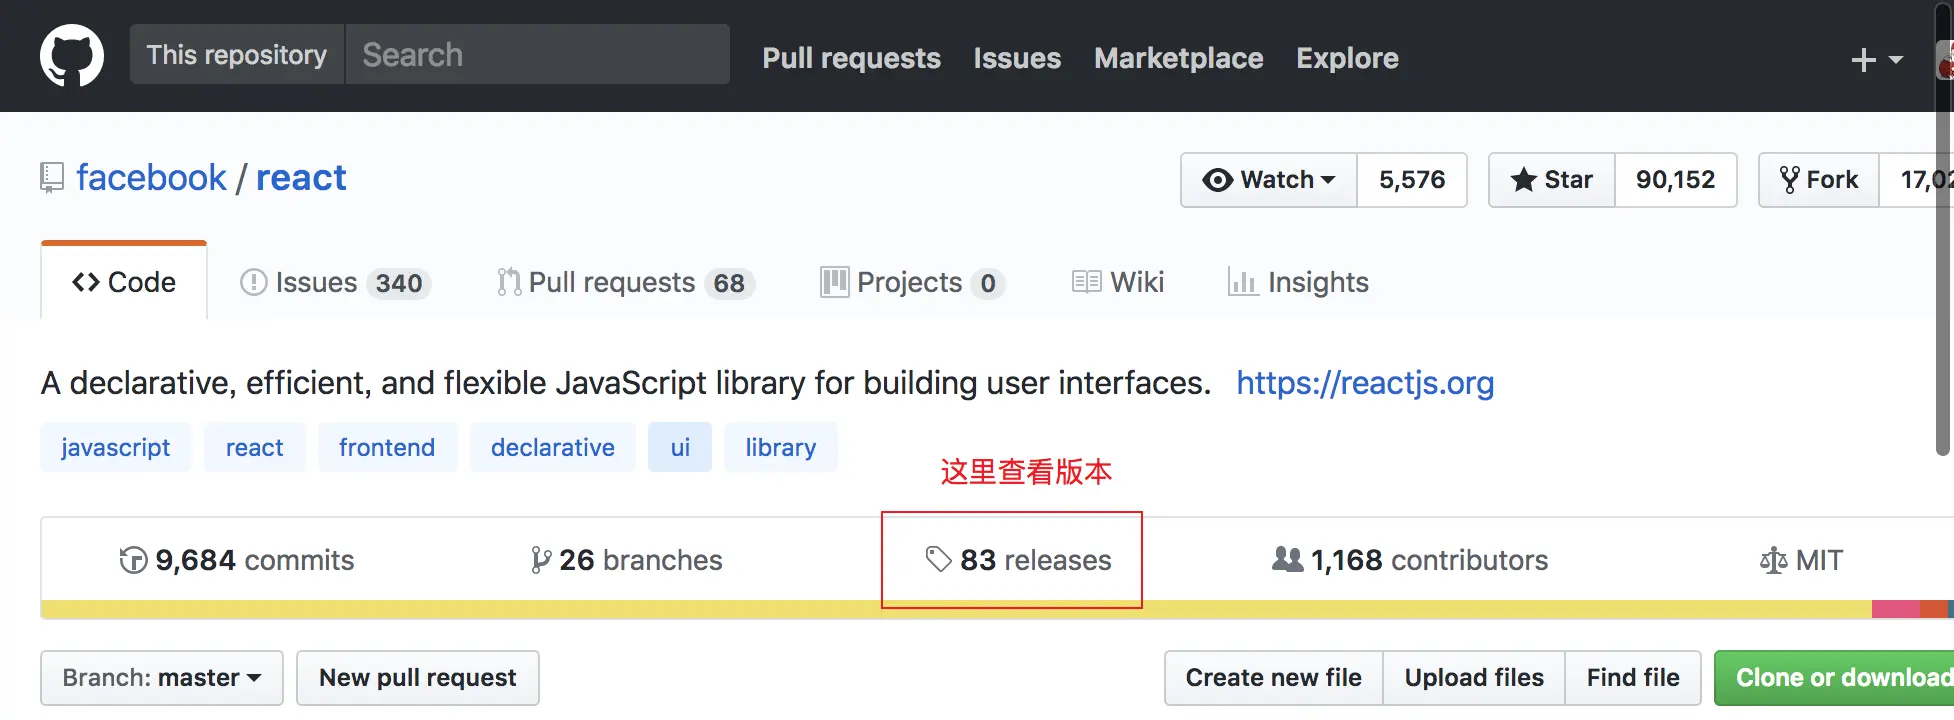Open the Insights tab
The width and height of the screenshot is (1954, 720).
click(x=1298, y=283)
